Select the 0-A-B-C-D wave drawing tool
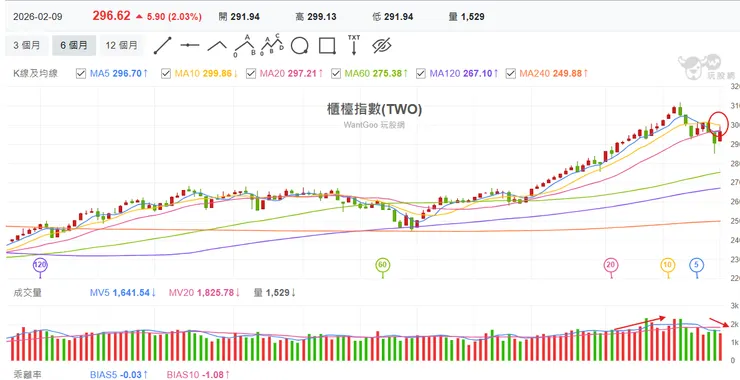740x380 pixels. coord(272,45)
